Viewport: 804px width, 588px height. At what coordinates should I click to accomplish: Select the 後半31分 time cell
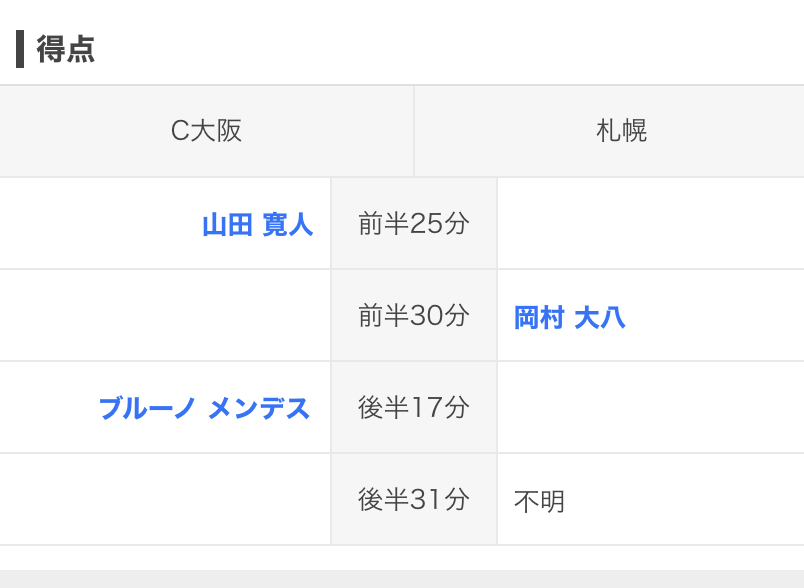413,500
